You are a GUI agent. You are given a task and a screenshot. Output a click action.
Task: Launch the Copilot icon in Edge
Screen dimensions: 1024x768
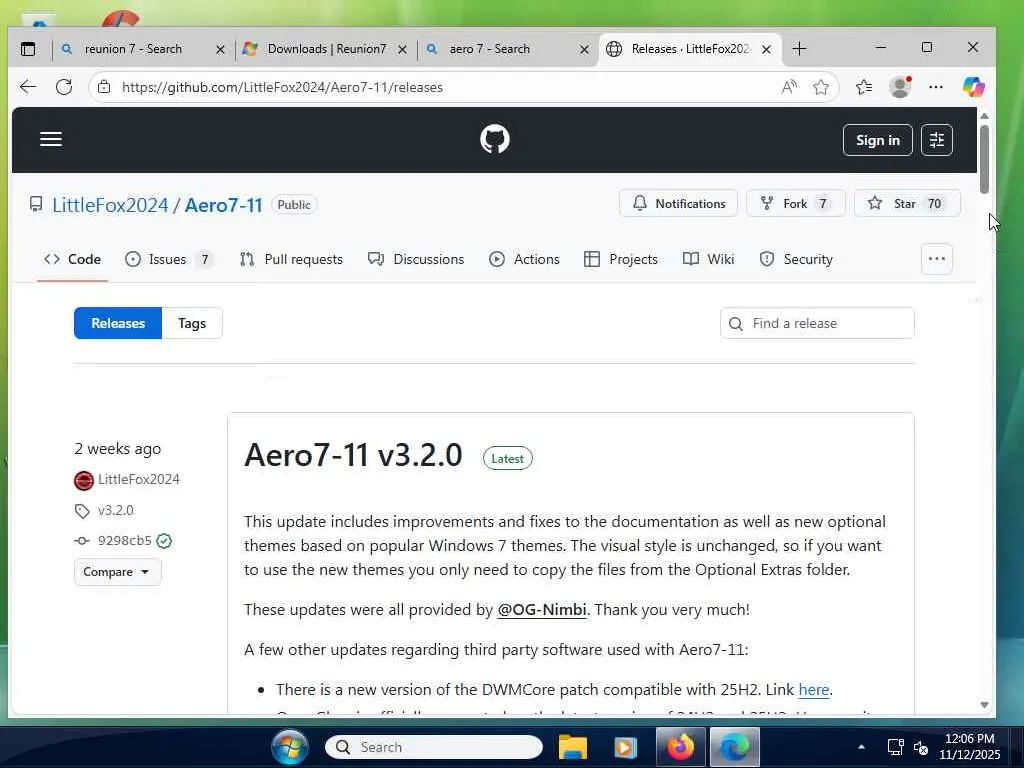(973, 87)
